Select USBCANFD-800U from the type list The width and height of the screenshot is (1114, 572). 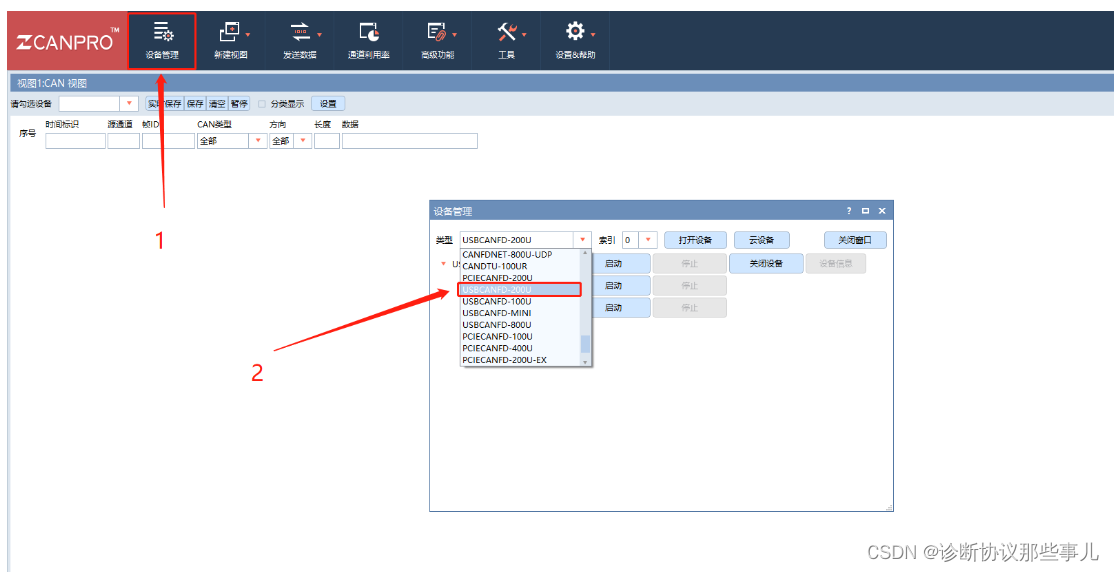[x=520, y=325]
